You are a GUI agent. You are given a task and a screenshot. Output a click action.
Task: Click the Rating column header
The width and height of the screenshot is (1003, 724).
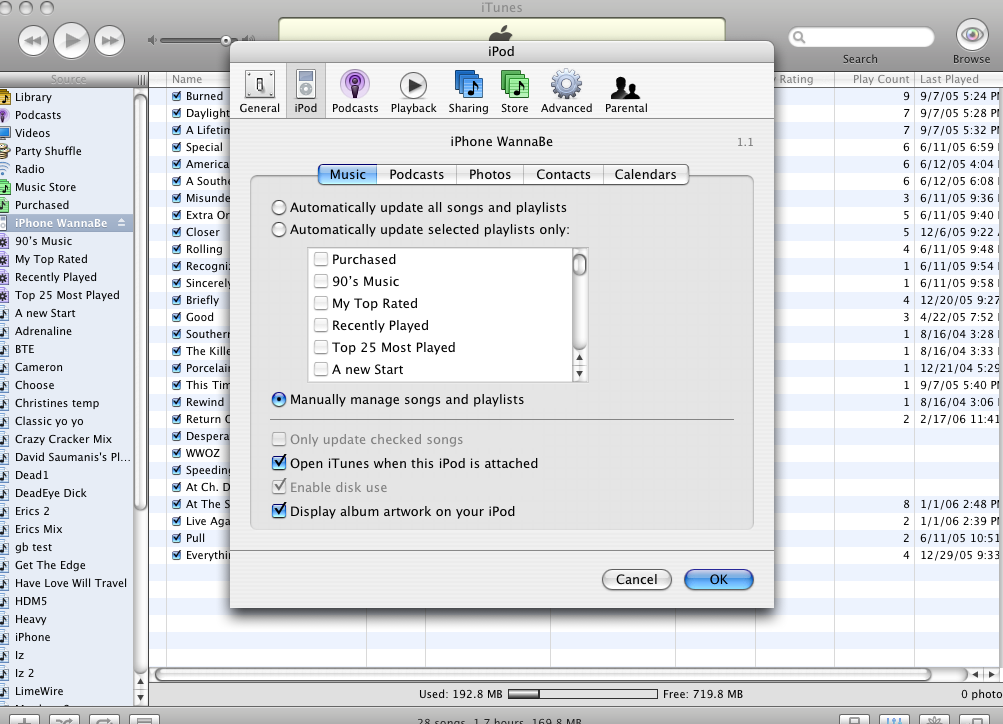[x=804, y=79]
